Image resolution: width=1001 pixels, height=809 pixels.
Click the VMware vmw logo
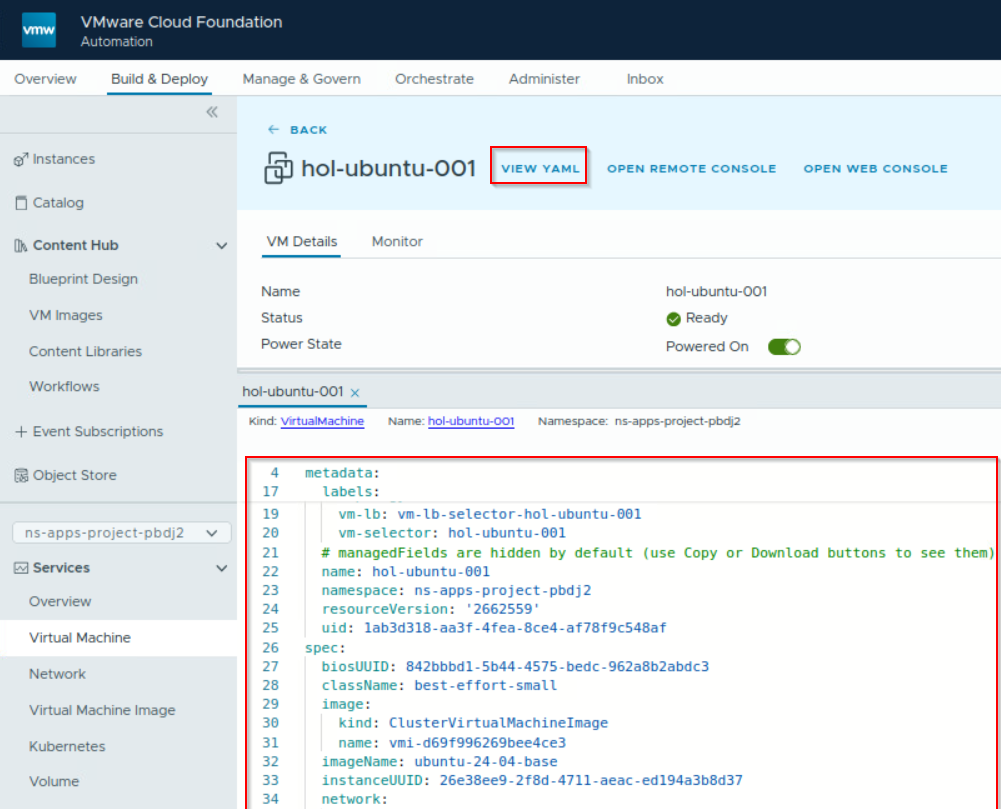38,29
